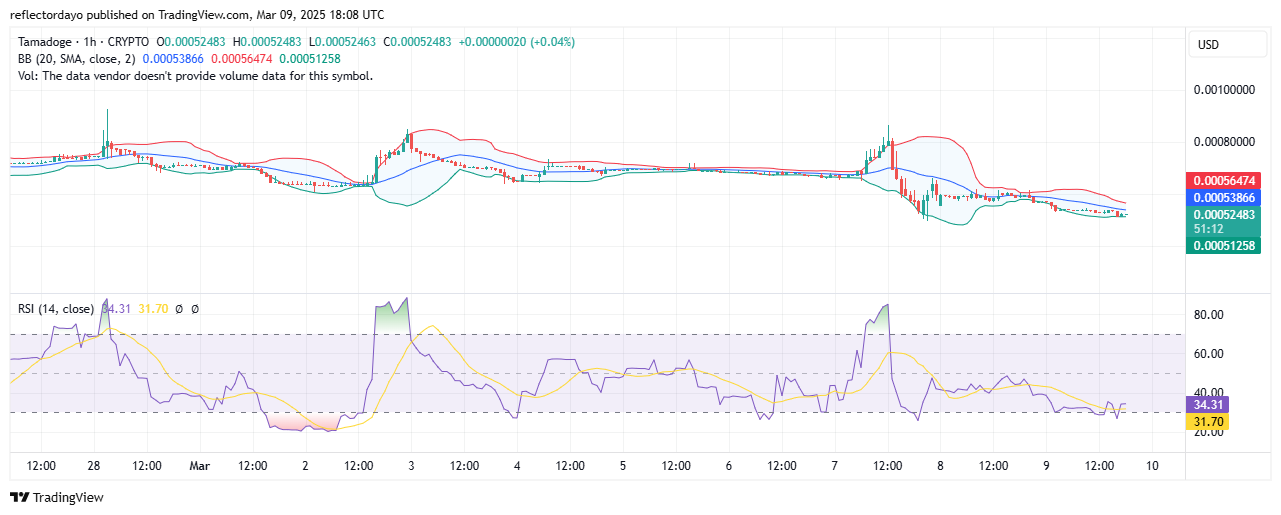Click the Mar label on time axis
Image resolution: width=1281 pixels, height=515 pixels.
click(x=200, y=466)
